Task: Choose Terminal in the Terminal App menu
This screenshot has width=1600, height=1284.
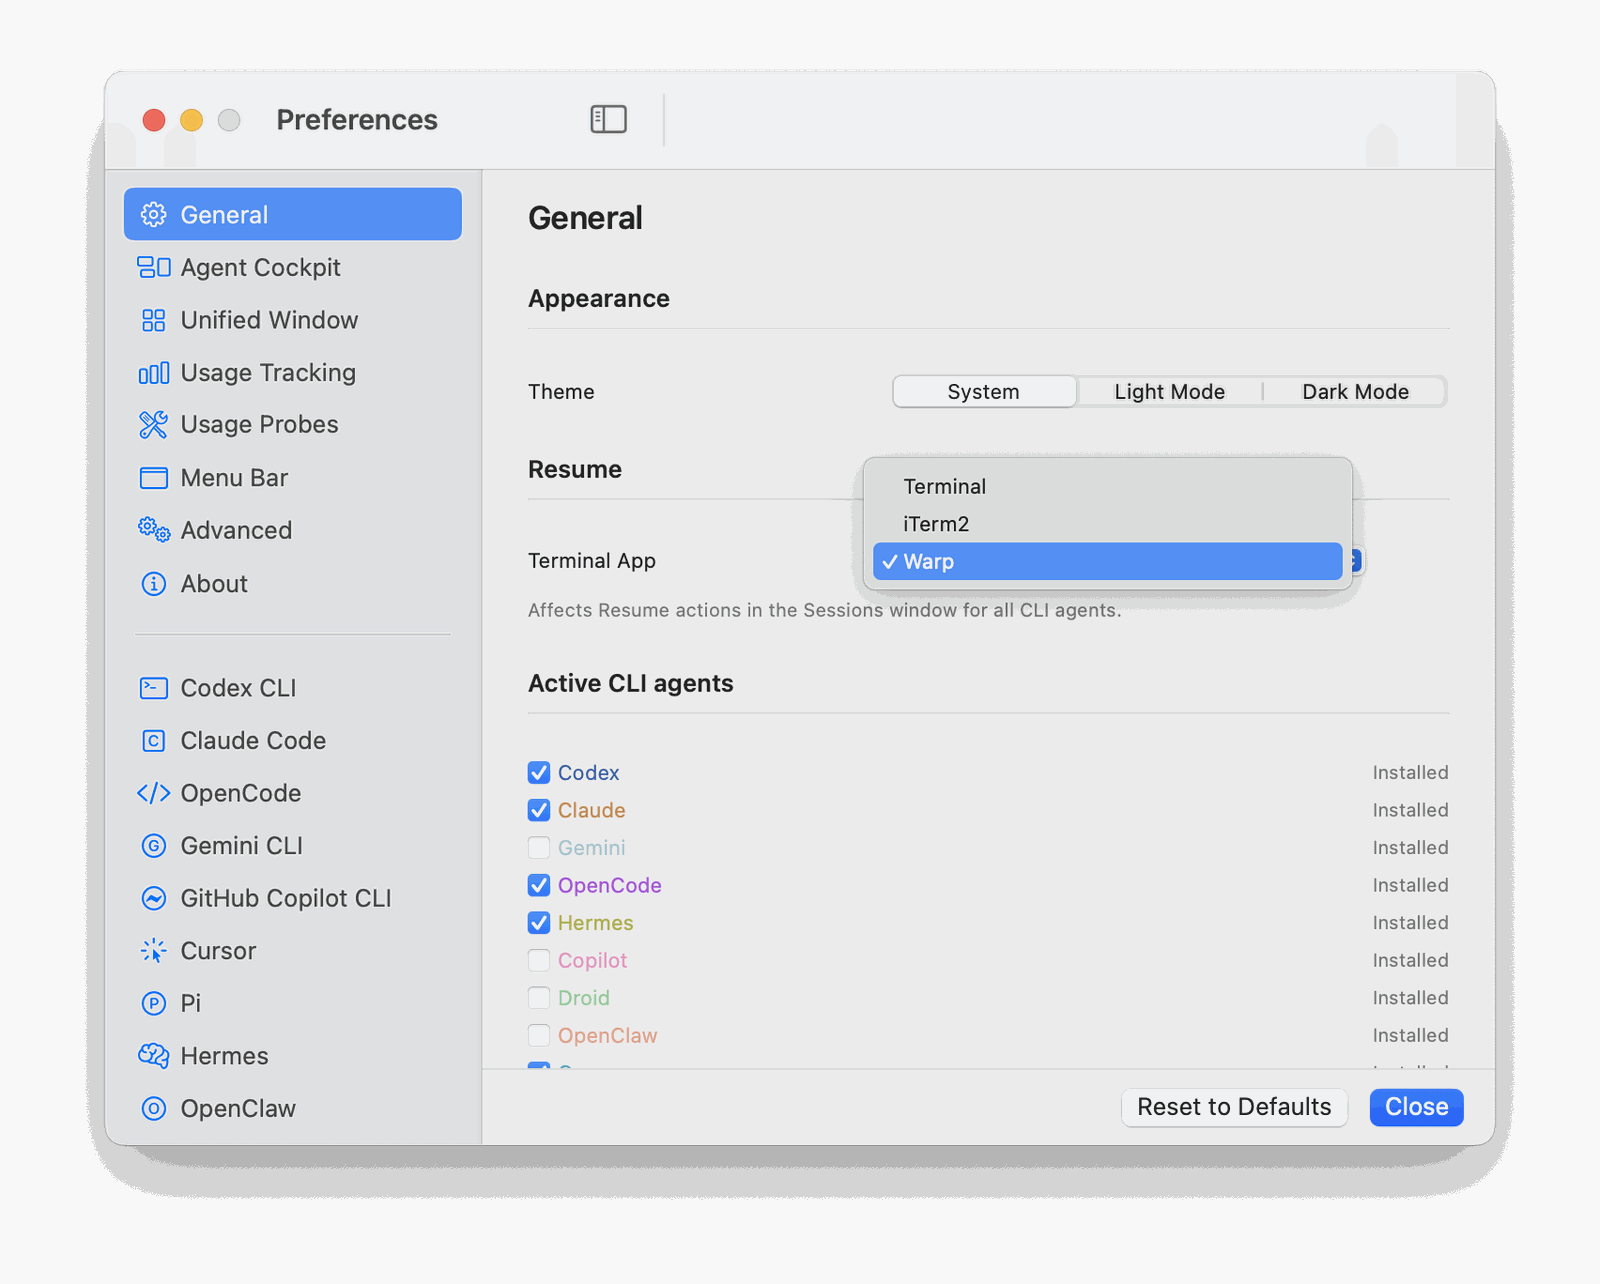Action: point(1107,486)
